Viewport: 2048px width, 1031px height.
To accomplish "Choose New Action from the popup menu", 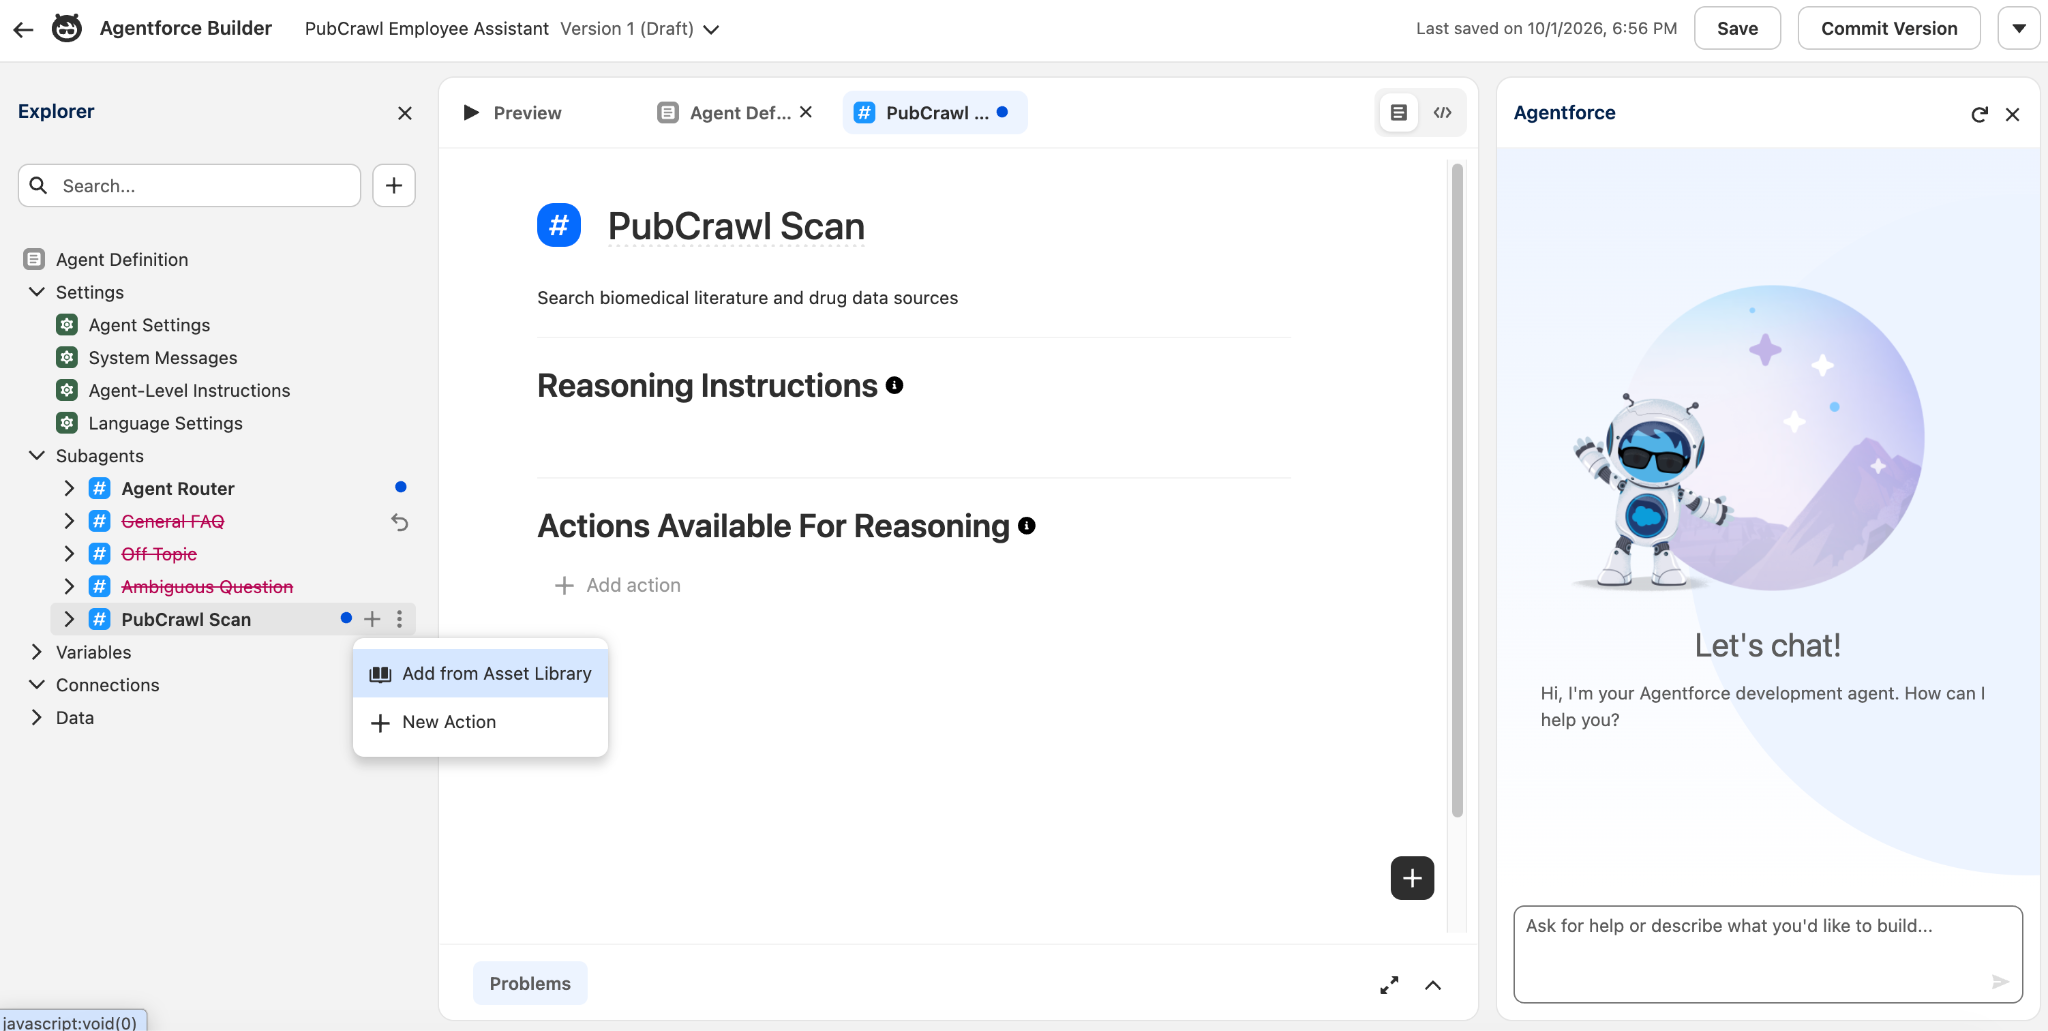I will click(481, 722).
